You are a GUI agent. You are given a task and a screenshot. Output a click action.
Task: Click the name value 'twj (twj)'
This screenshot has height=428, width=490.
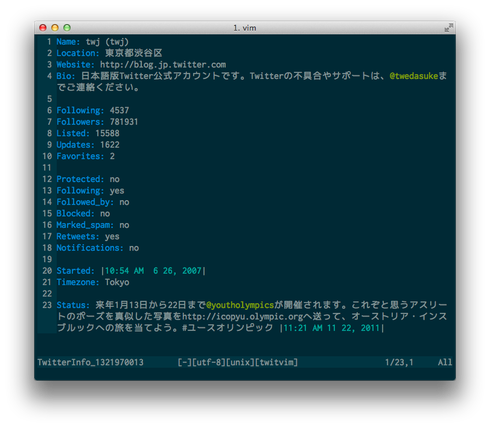[107, 42]
